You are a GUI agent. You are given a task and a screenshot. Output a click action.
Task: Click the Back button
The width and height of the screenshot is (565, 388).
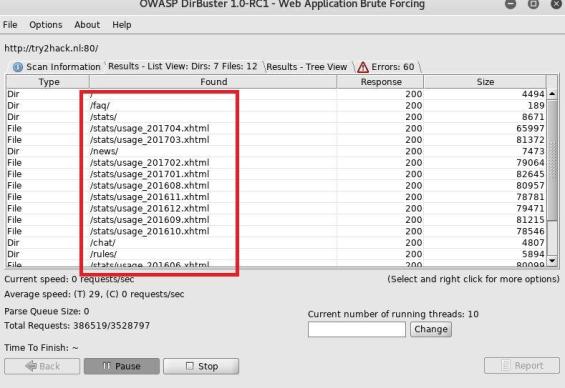pos(42,366)
